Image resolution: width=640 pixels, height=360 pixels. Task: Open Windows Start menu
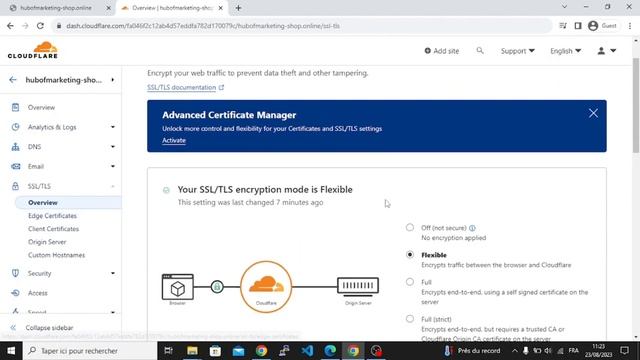click(11, 351)
